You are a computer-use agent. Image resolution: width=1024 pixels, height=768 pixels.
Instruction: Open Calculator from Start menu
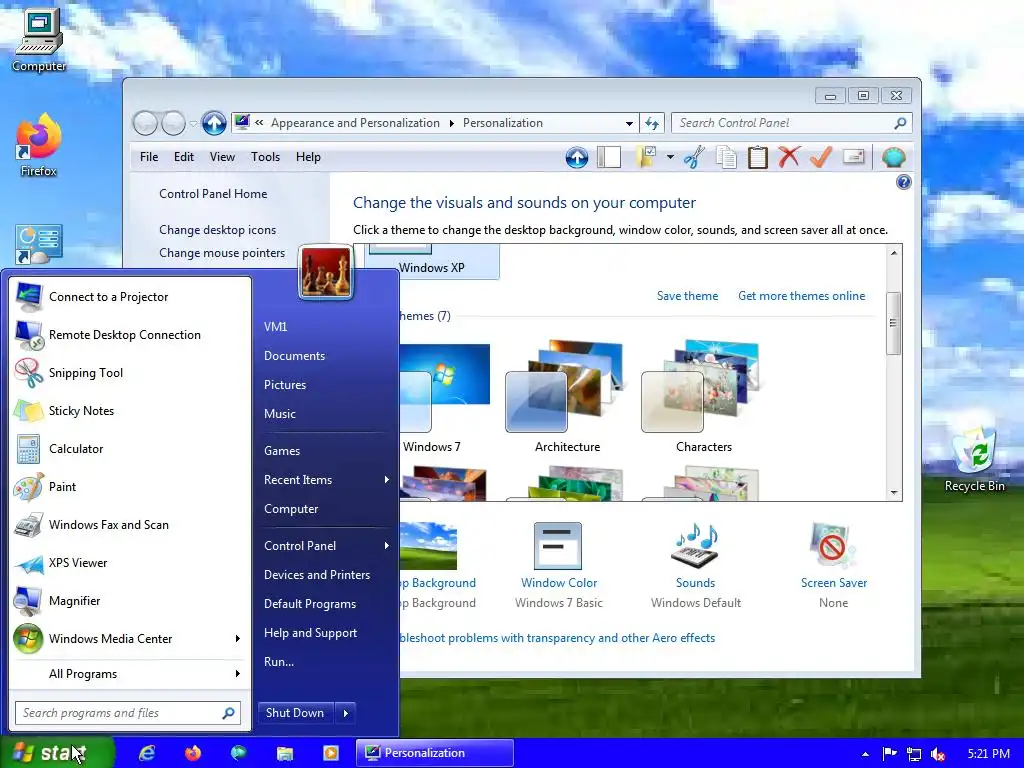(x=130, y=449)
